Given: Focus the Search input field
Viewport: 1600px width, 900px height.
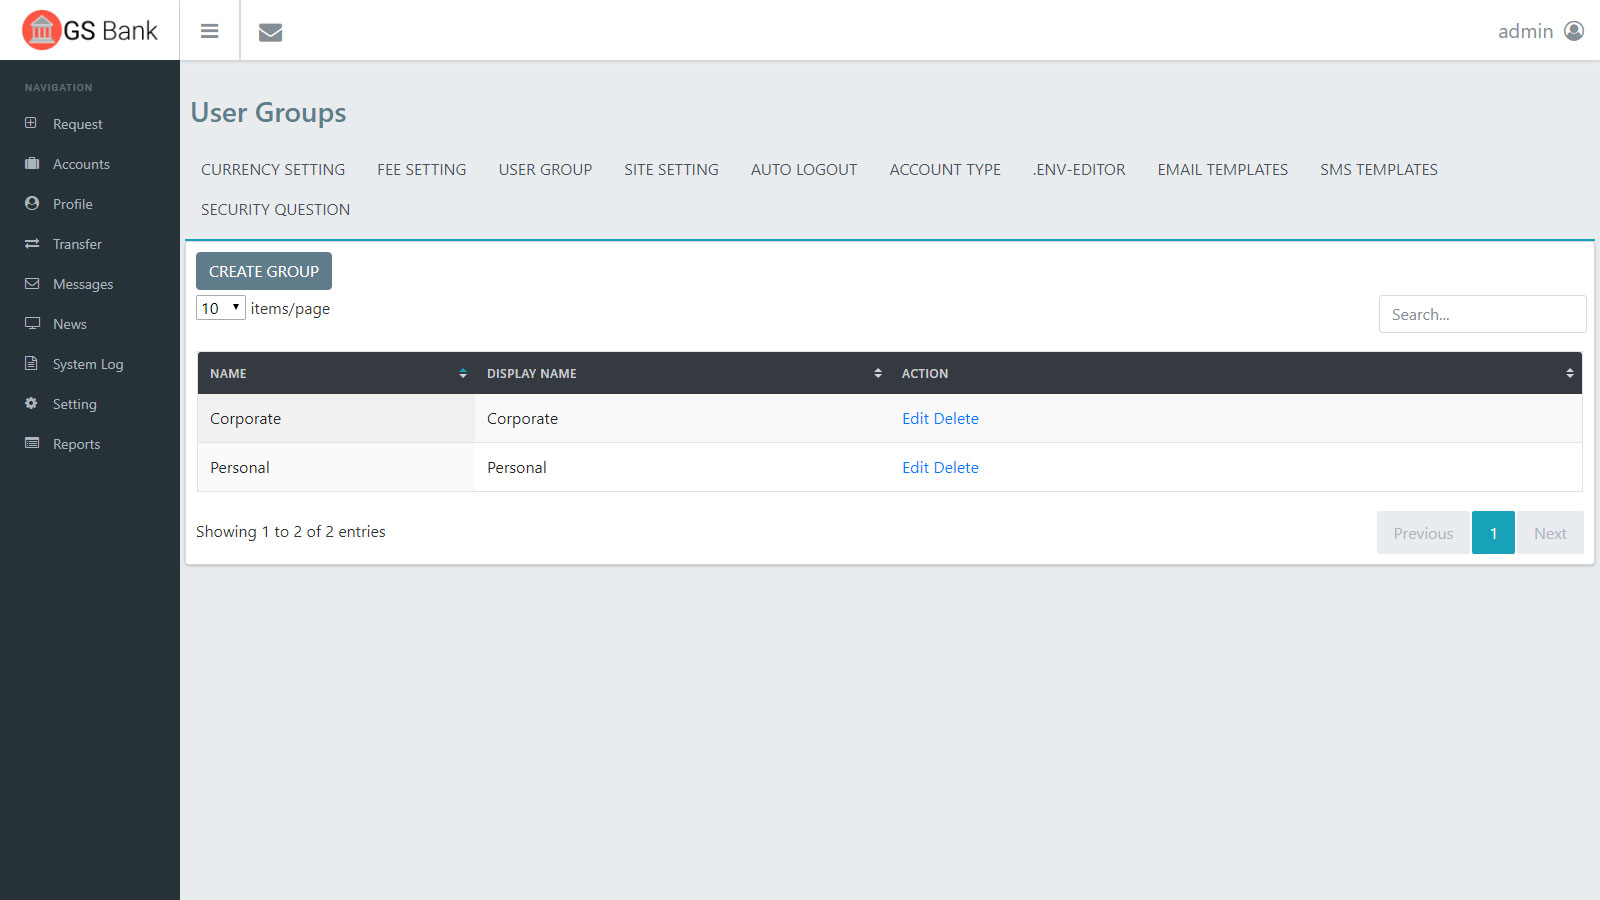Looking at the screenshot, I should coord(1482,314).
